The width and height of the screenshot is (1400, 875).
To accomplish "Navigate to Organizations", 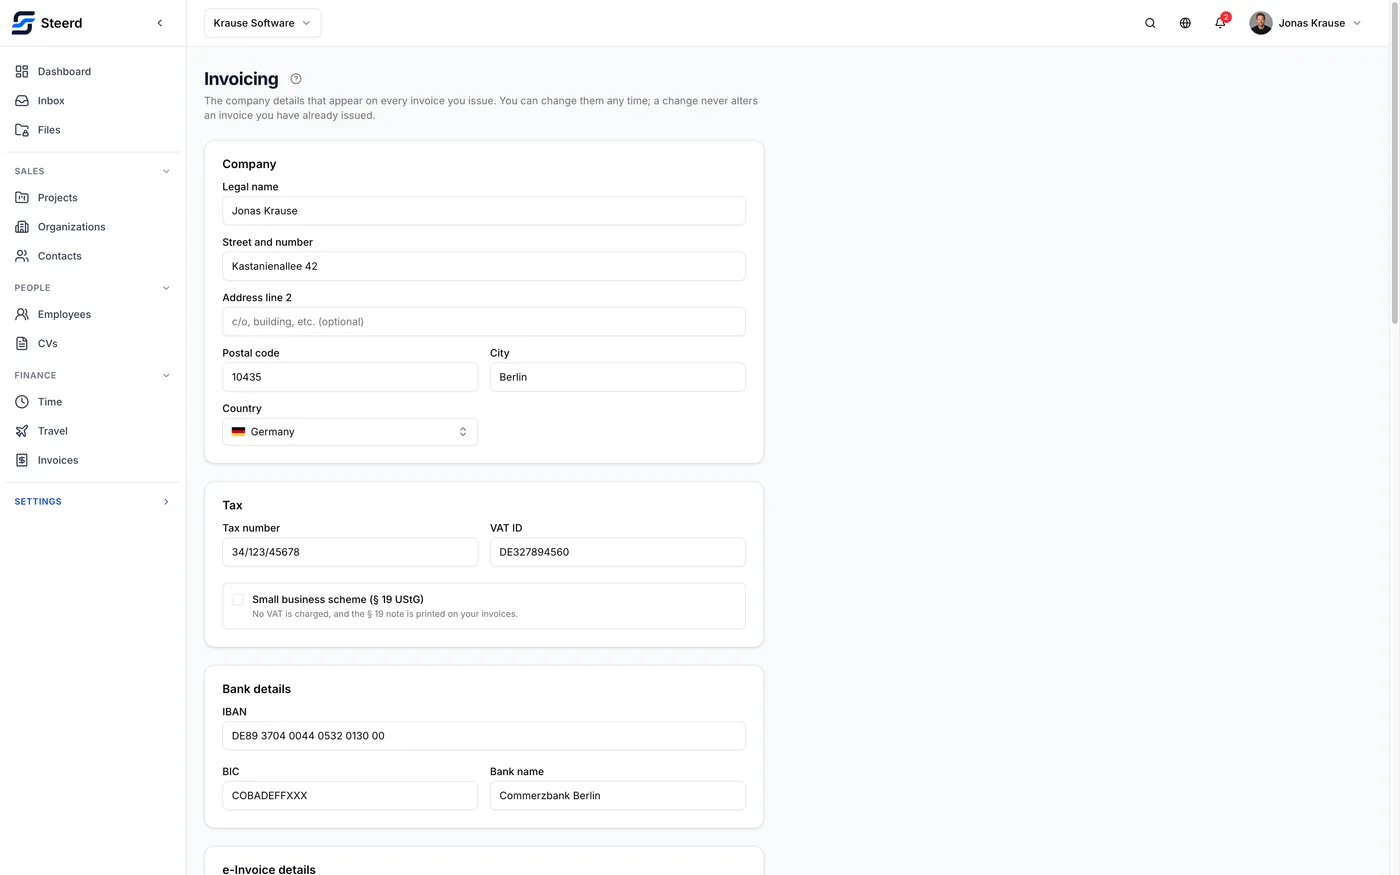I will click(x=92, y=227).
